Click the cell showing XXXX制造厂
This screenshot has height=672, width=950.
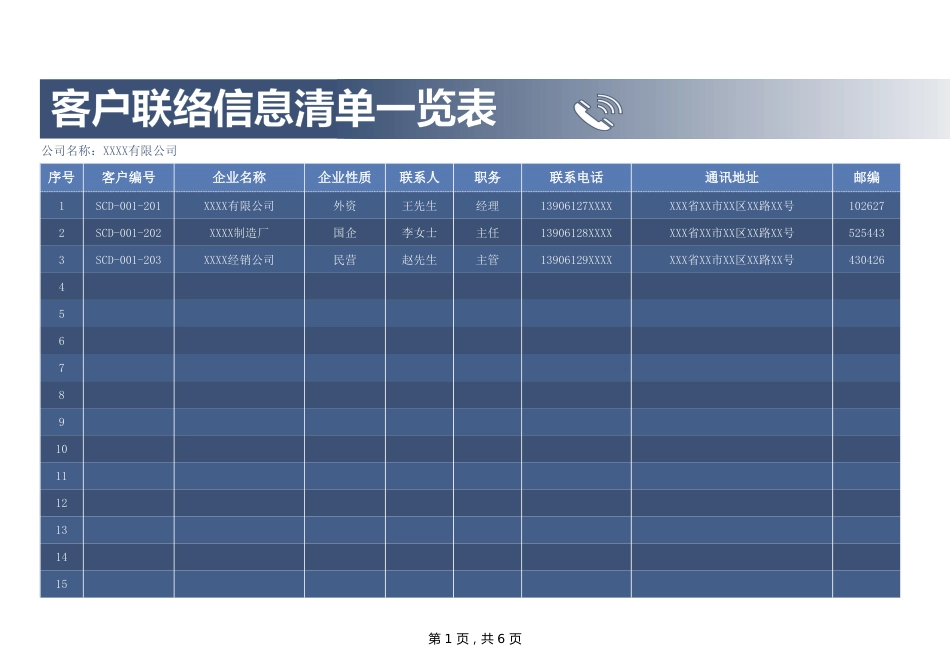point(240,232)
